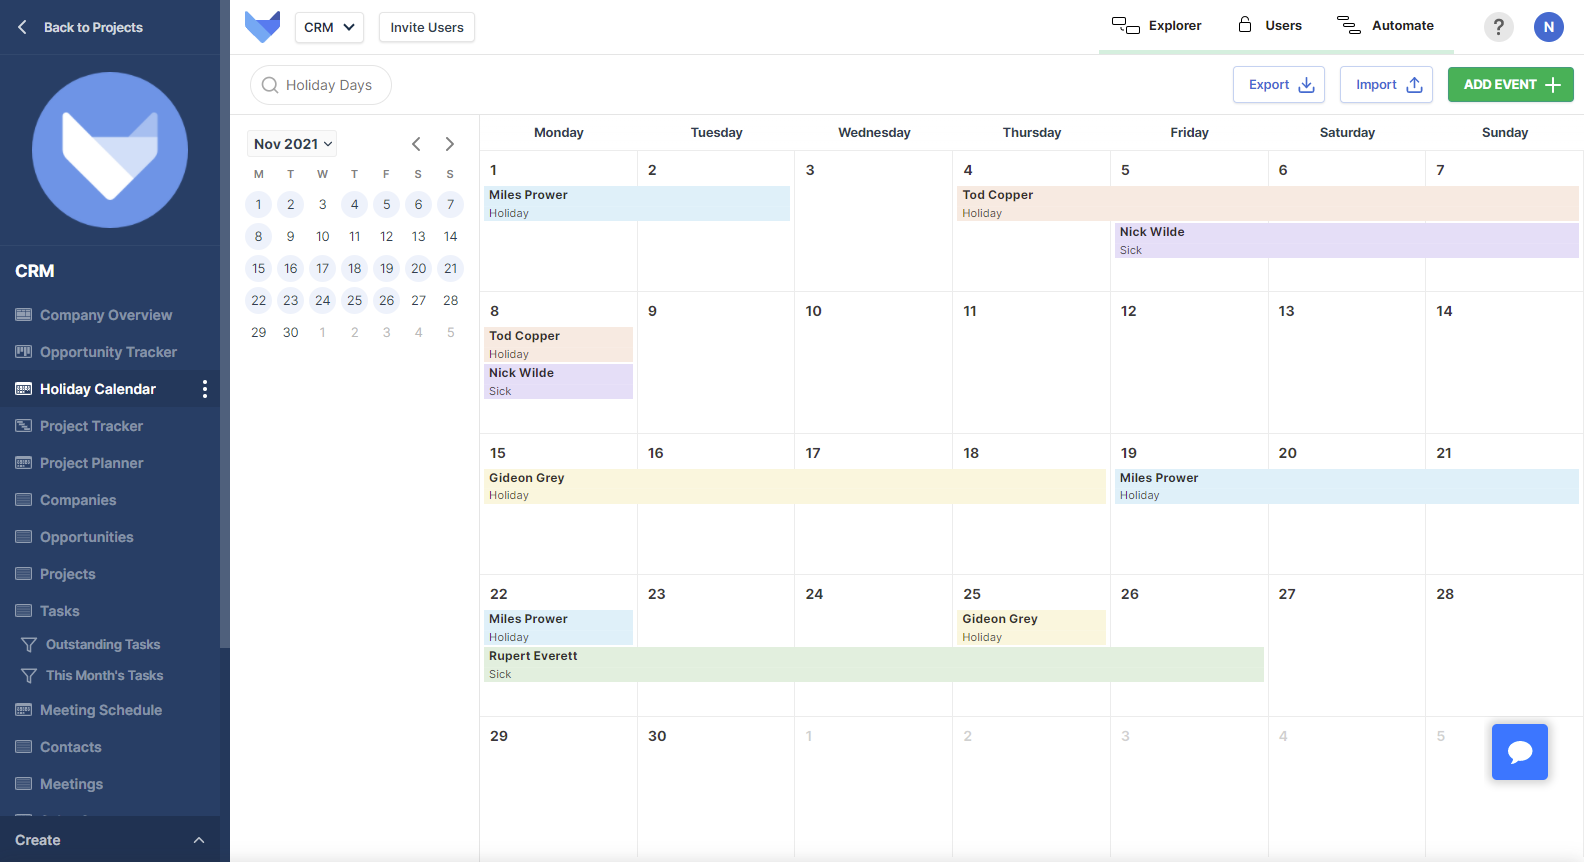The height and width of the screenshot is (862, 1584).
Task: Open the chat support bubble
Action: (x=1520, y=752)
